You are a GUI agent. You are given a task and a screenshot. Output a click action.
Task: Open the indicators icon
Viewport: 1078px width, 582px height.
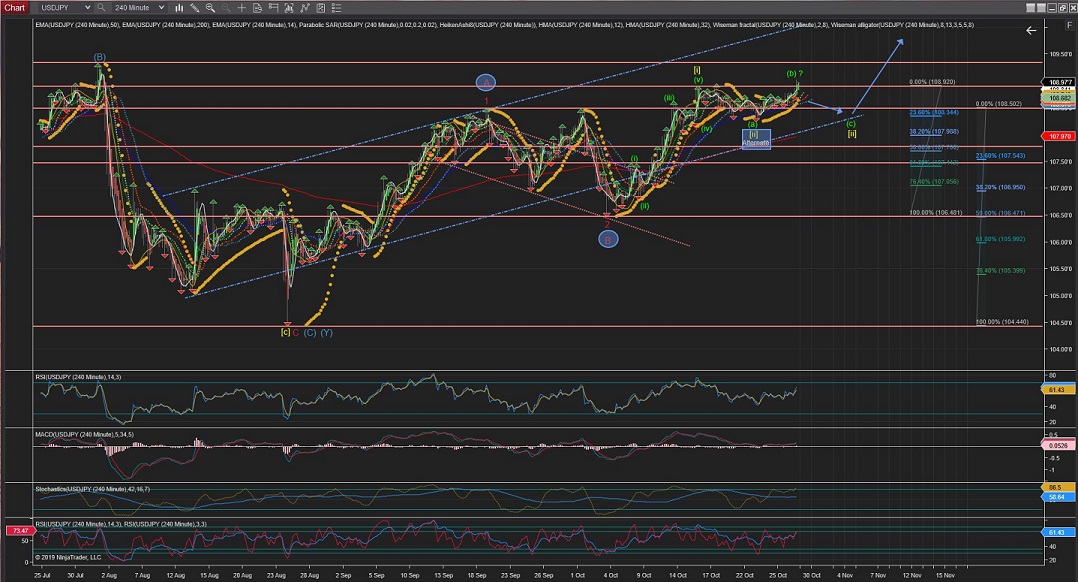[x=289, y=7]
